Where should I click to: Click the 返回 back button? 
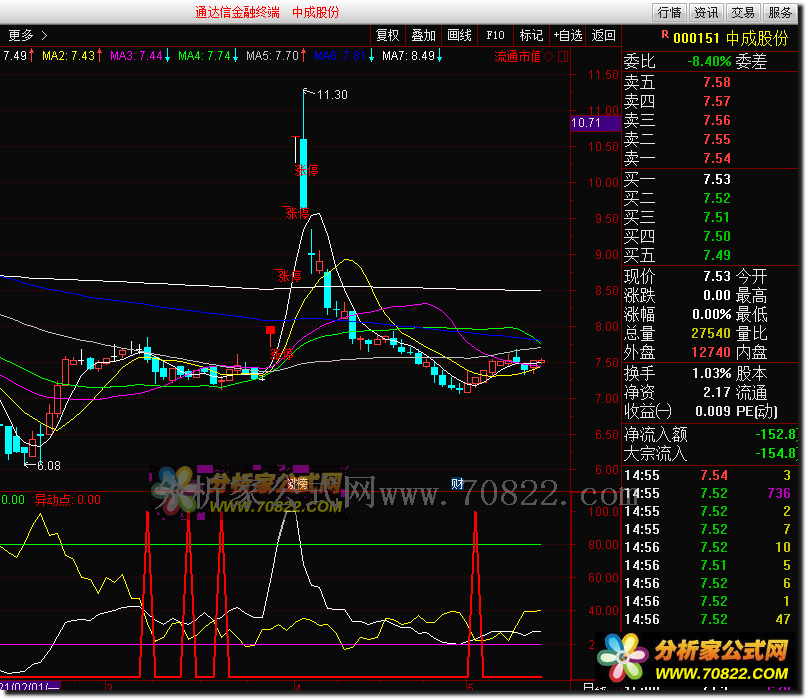603,36
